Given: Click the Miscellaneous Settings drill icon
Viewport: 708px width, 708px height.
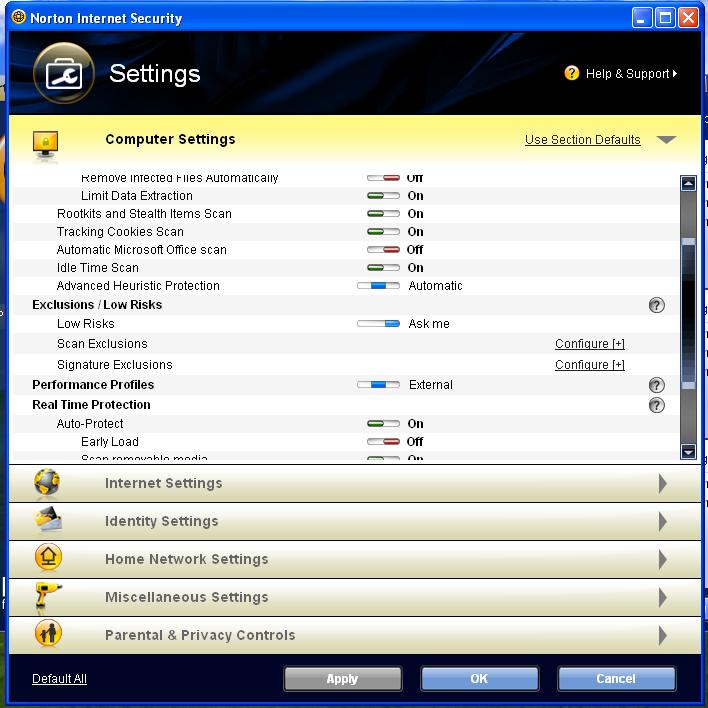Looking at the screenshot, I should click(47, 597).
